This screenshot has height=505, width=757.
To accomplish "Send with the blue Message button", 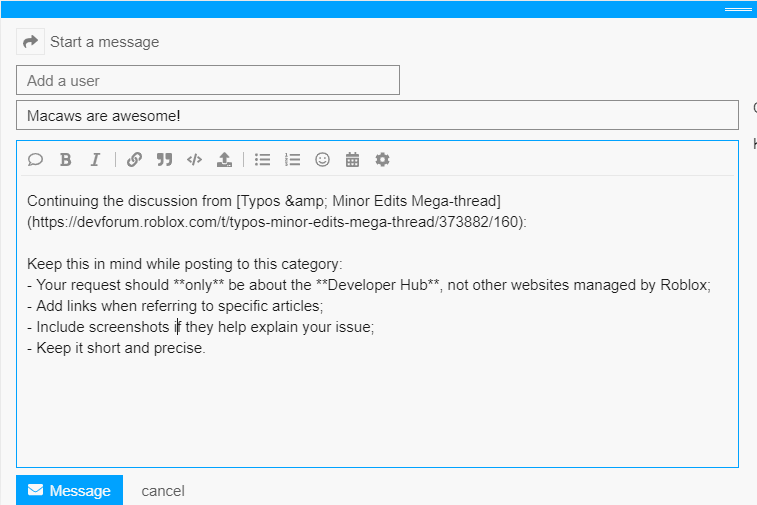I will [x=70, y=490].
